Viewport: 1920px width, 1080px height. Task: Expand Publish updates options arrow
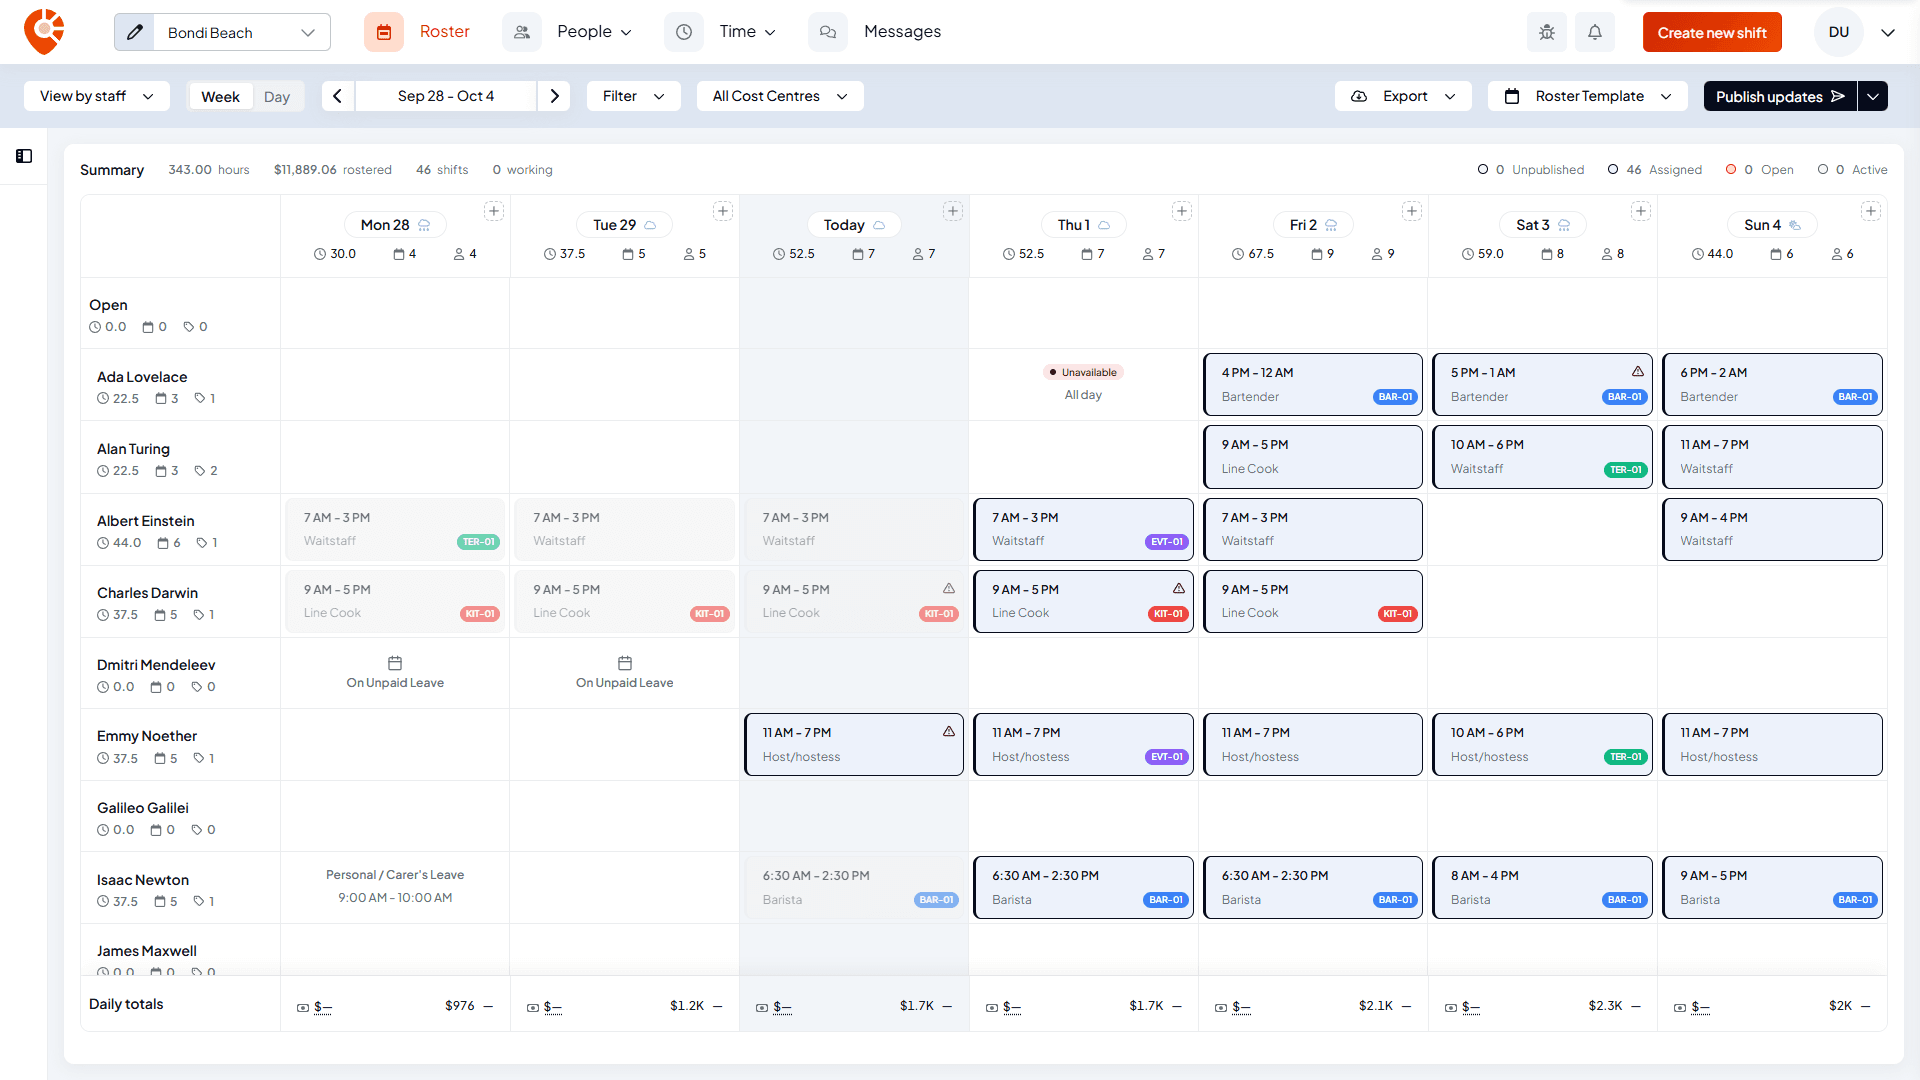1873,96
